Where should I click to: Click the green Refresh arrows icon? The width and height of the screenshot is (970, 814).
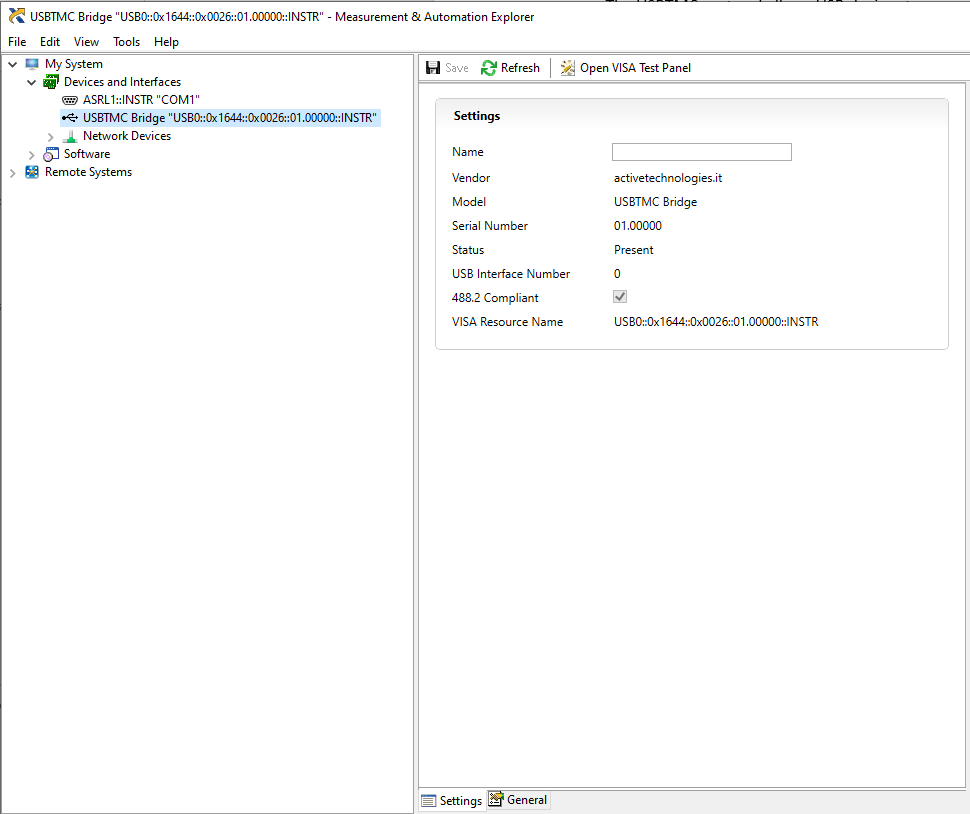coord(489,68)
